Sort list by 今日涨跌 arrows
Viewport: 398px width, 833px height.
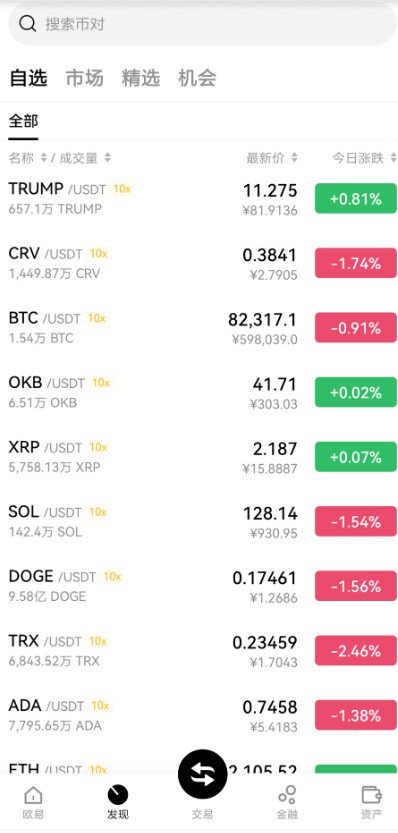393,158
